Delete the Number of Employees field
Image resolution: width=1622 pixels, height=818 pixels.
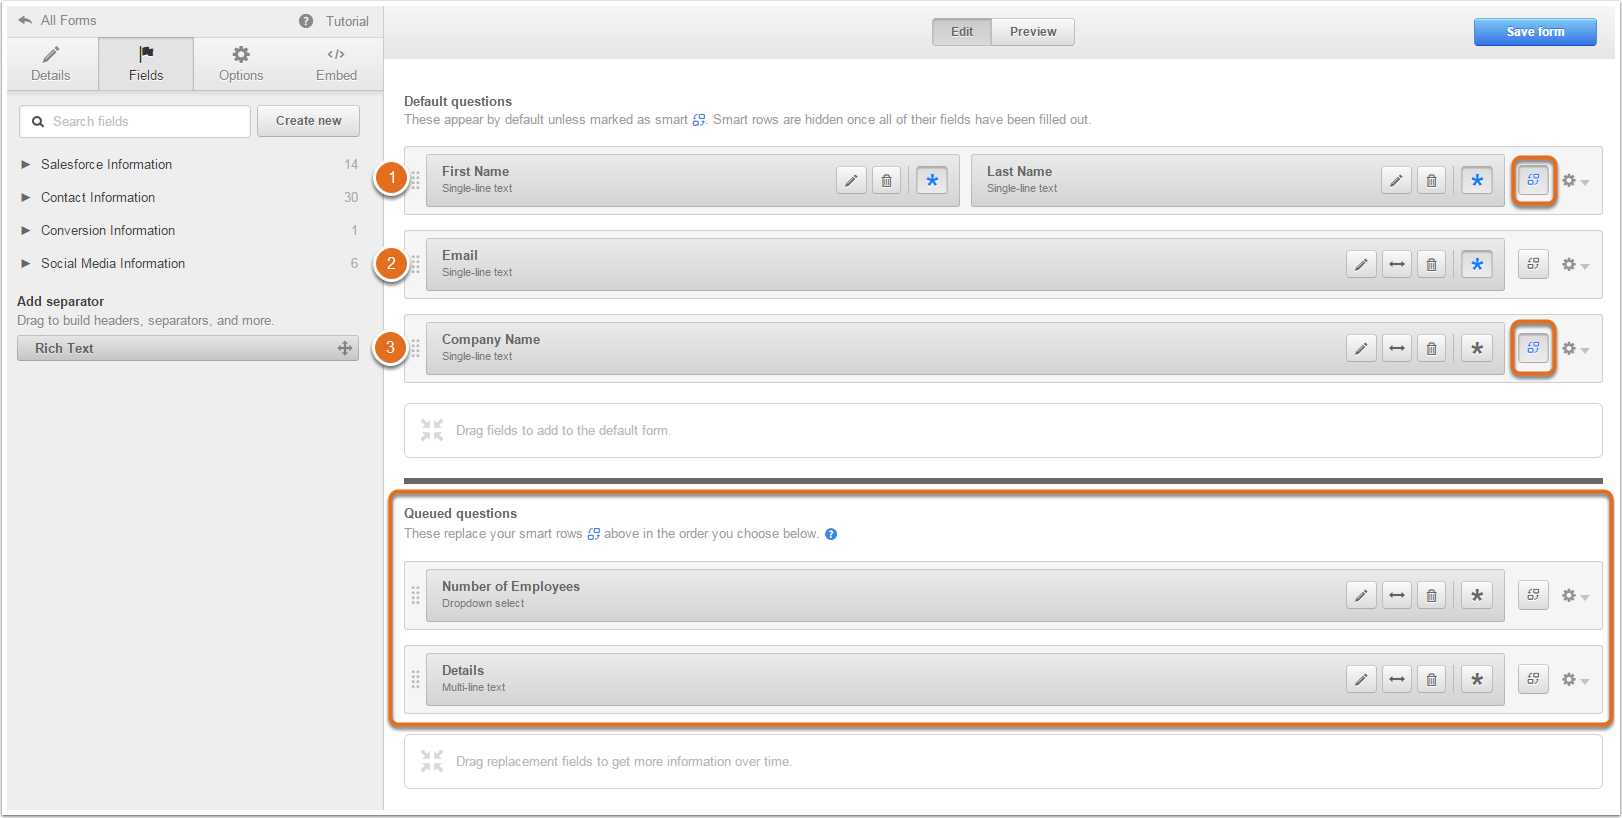[1431, 595]
